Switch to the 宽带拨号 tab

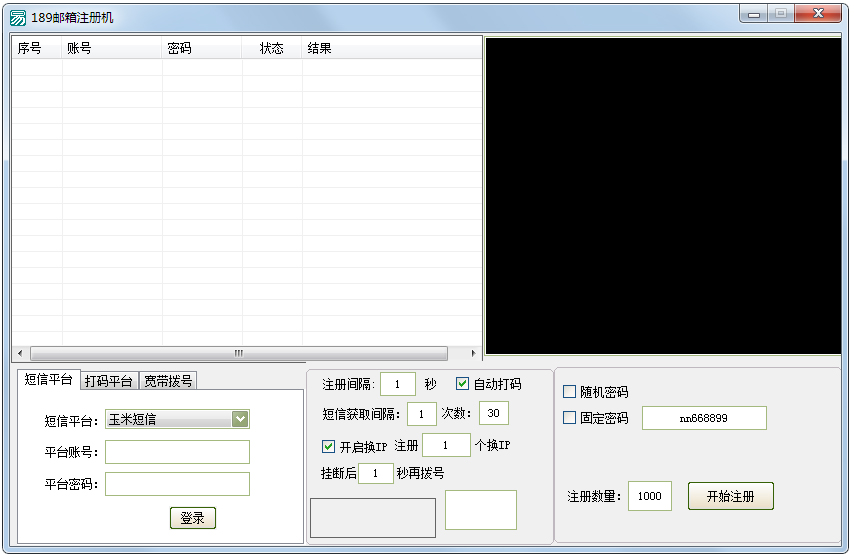pos(168,381)
